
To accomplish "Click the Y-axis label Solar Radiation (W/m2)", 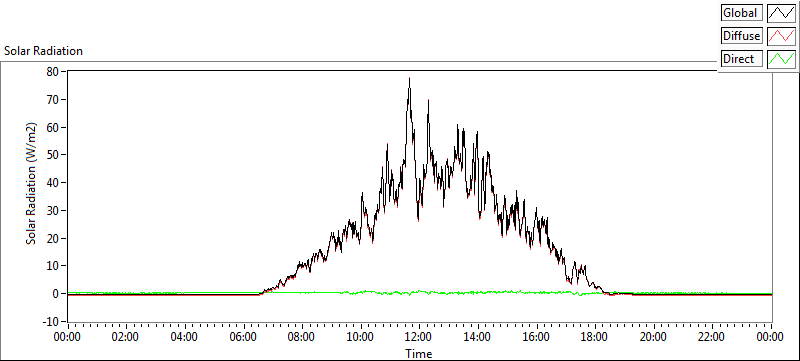I will 31,183.
